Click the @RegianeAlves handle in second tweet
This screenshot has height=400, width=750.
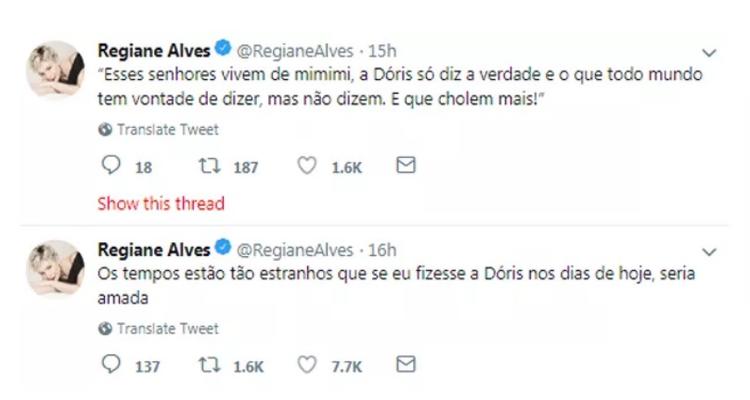point(296,247)
